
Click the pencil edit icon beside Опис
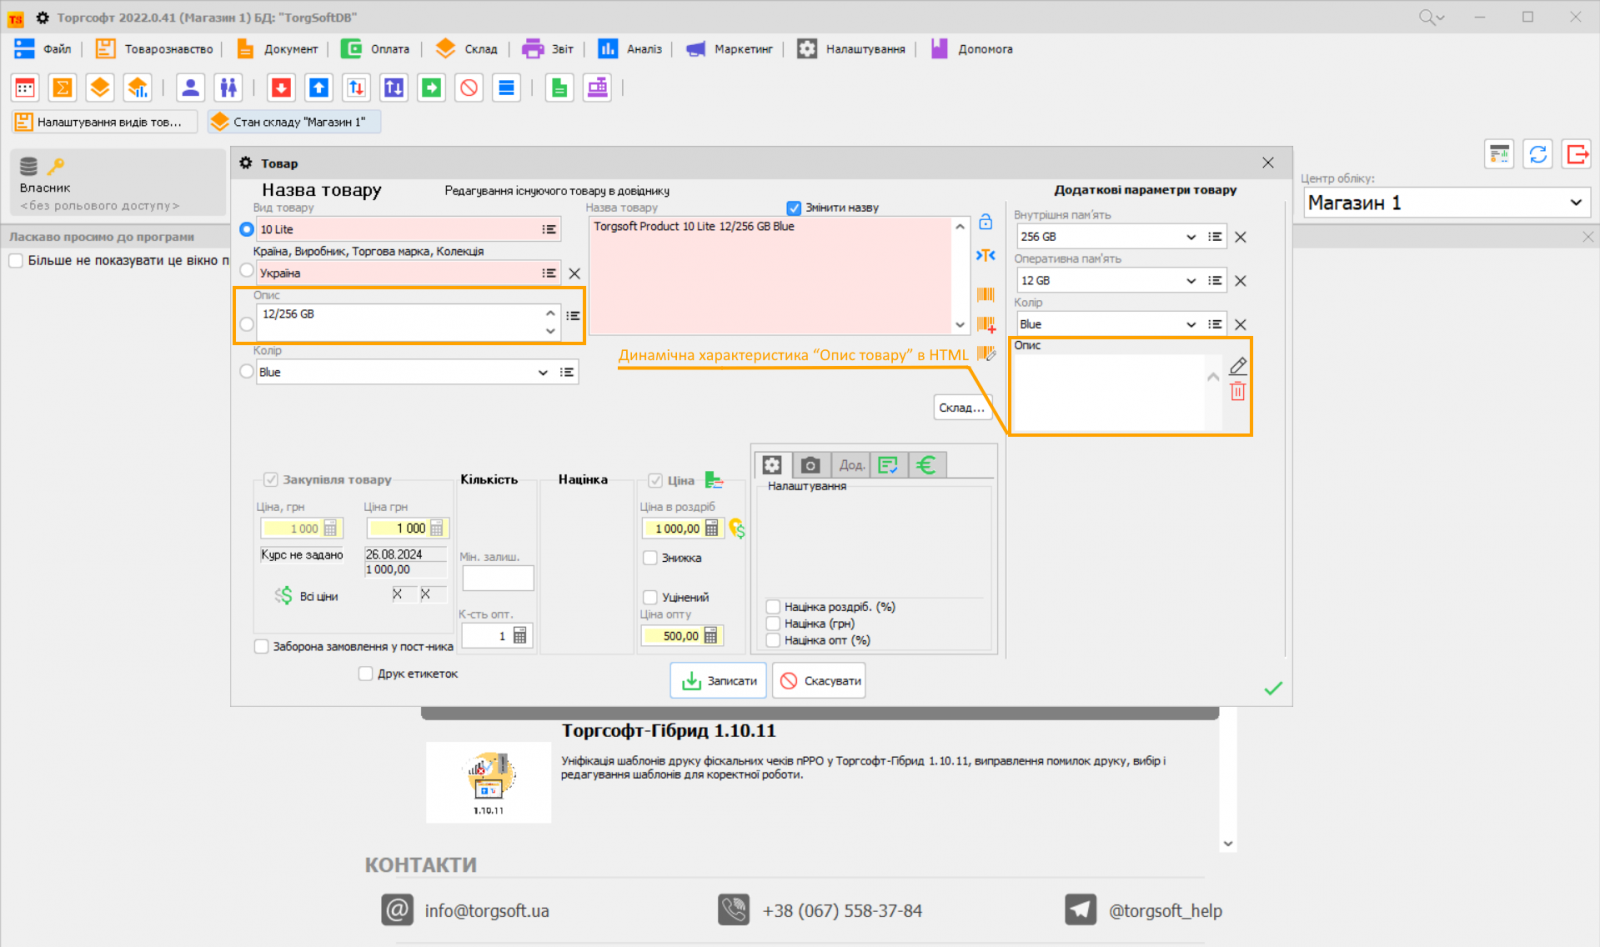coord(1237,366)
